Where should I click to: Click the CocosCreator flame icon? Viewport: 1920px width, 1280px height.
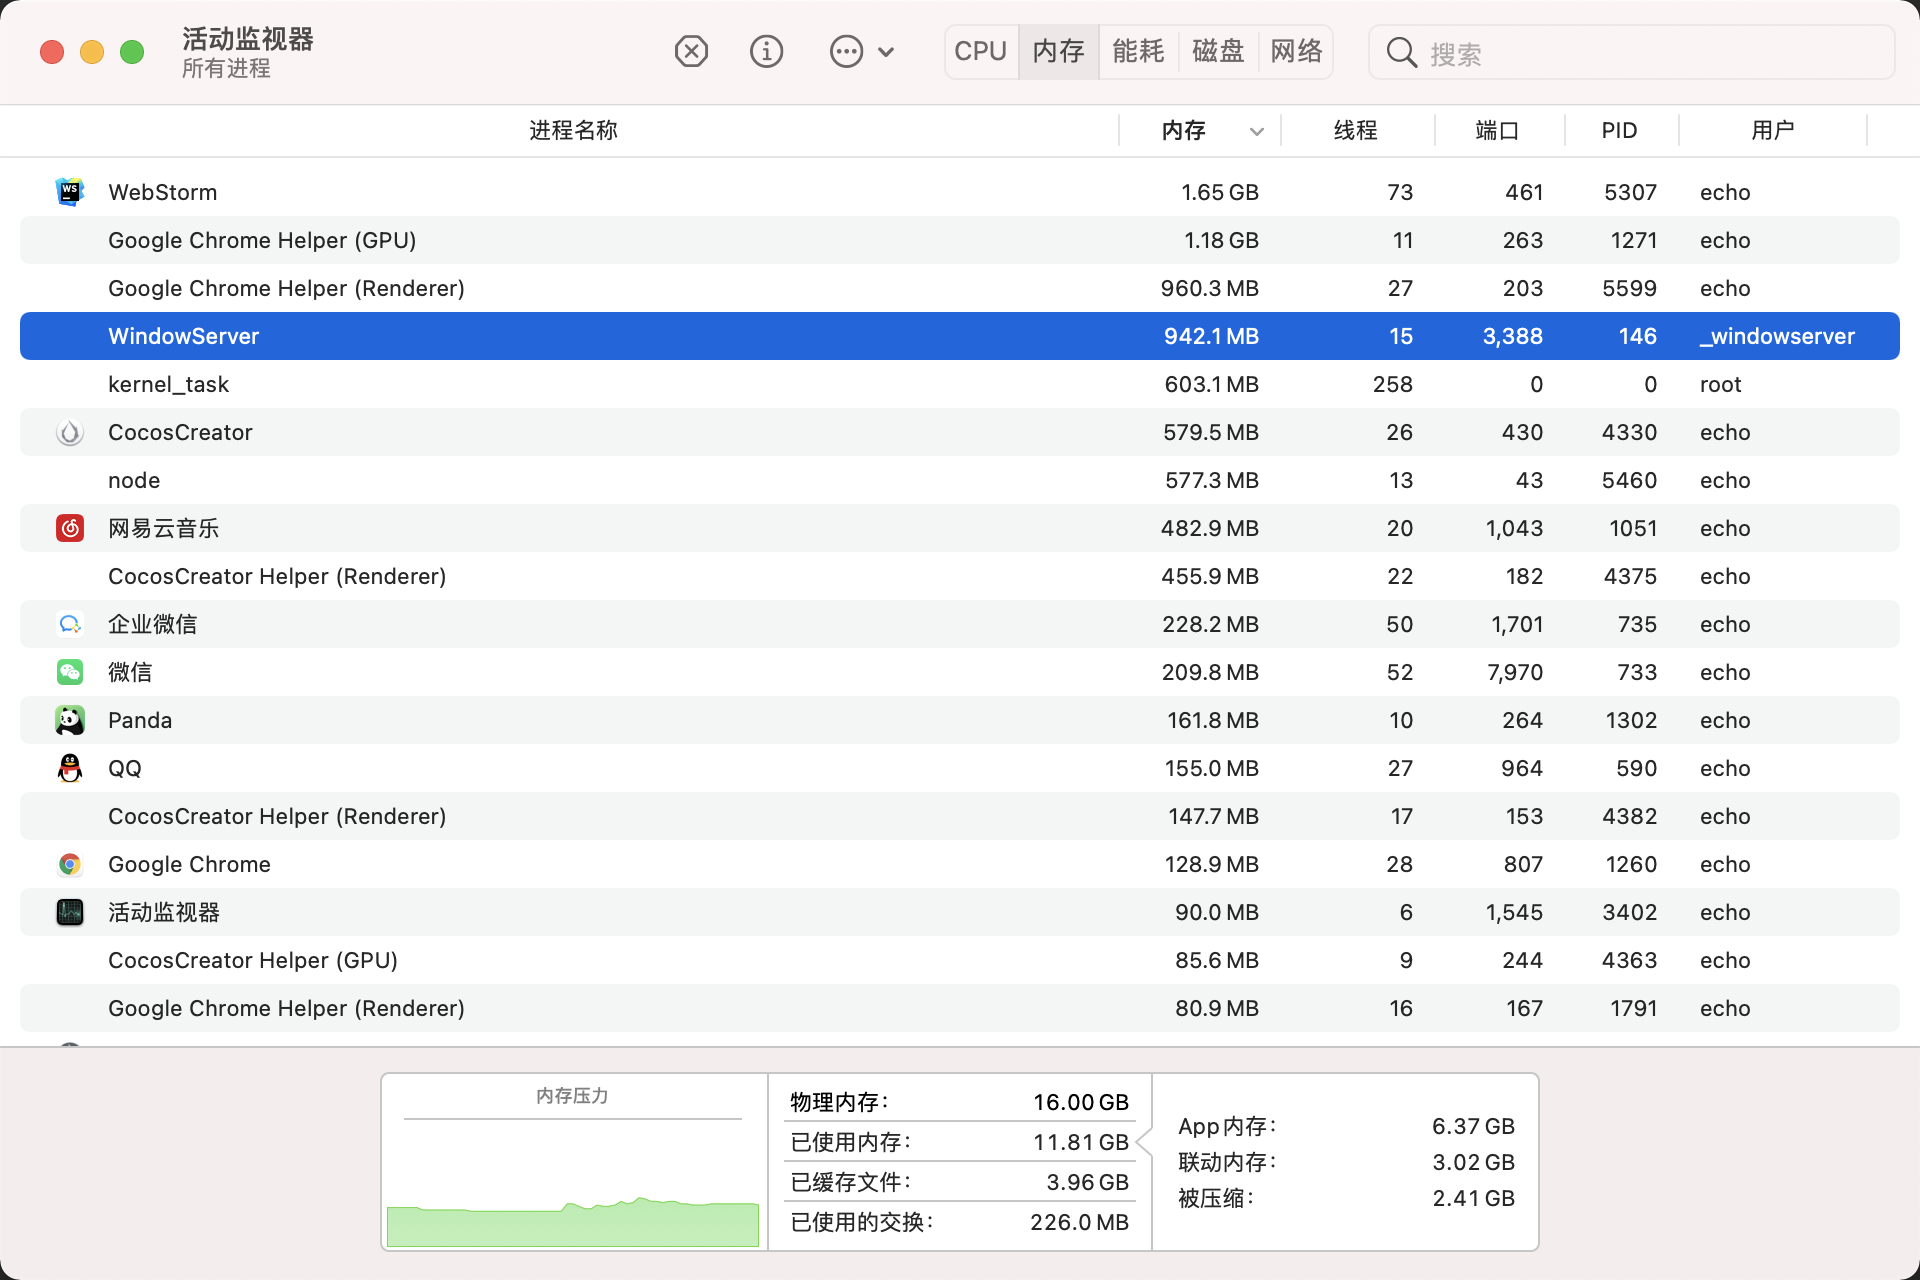[70, 432]
